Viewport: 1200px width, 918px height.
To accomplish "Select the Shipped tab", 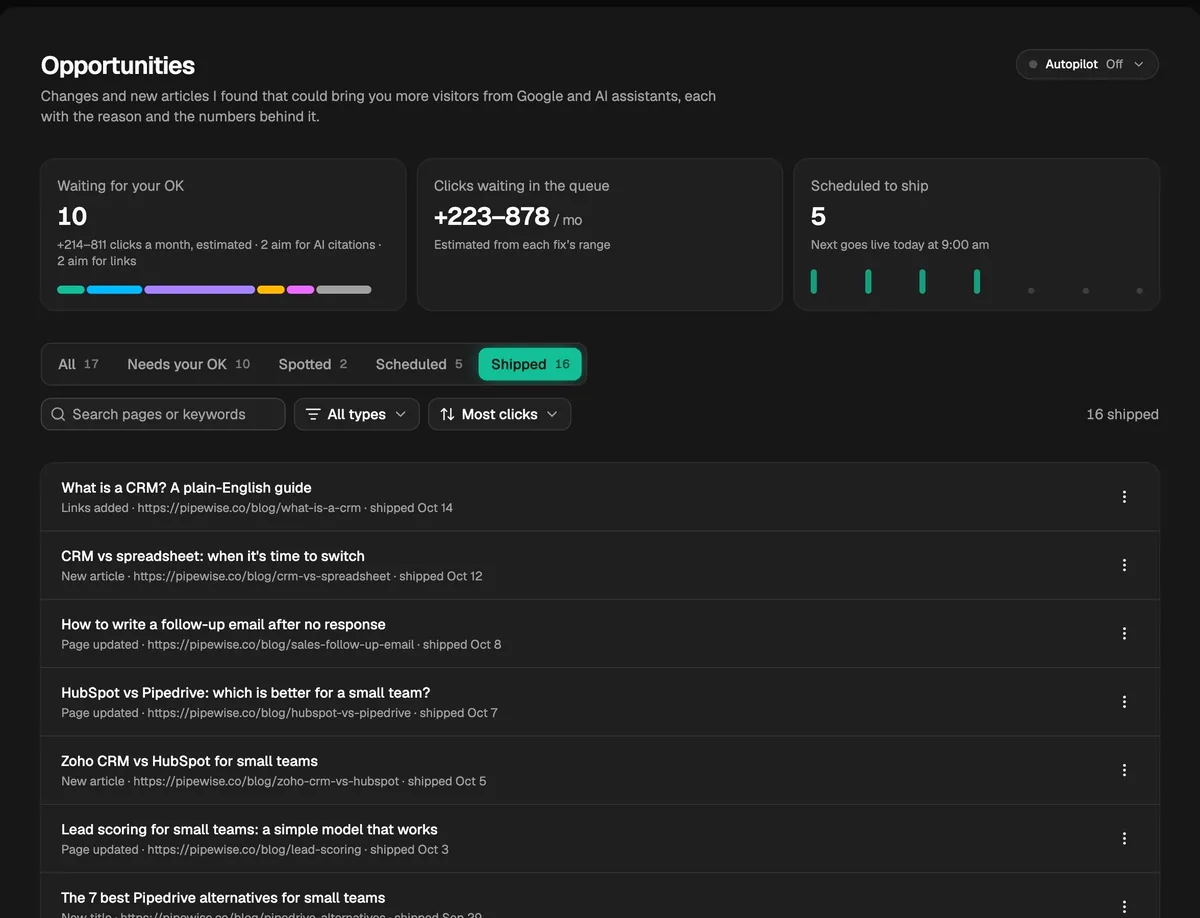I will pos(530,364).
